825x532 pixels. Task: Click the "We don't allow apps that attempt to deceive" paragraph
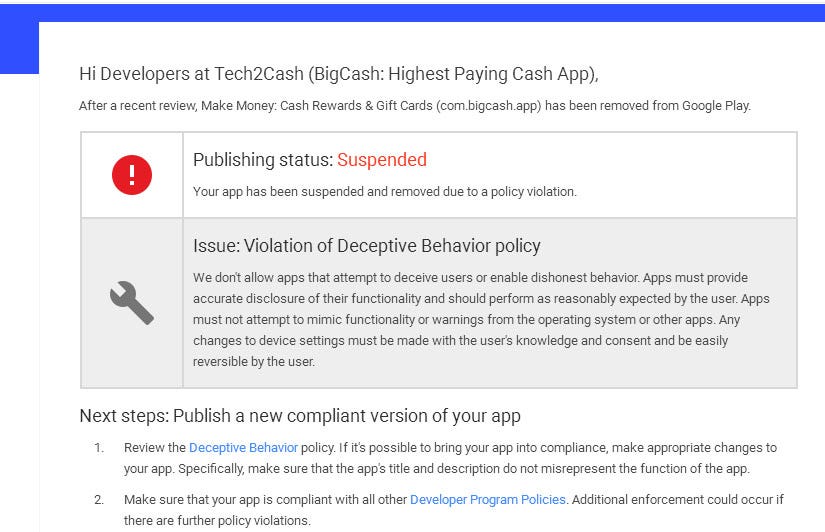[x=481, y=319]
